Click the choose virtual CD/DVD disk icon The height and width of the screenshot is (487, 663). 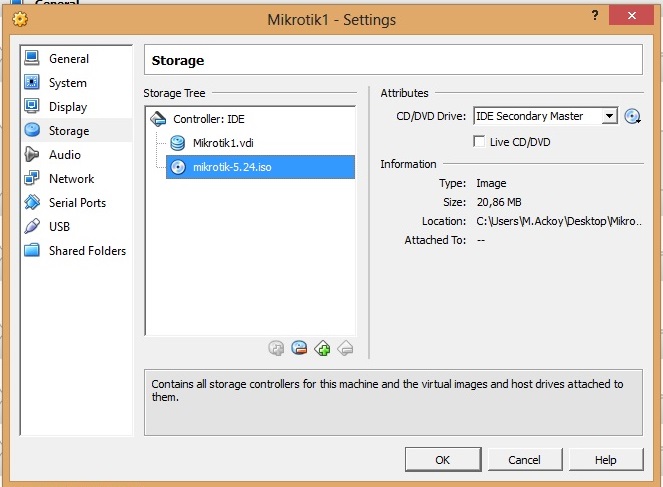click(x=632, y=116)
